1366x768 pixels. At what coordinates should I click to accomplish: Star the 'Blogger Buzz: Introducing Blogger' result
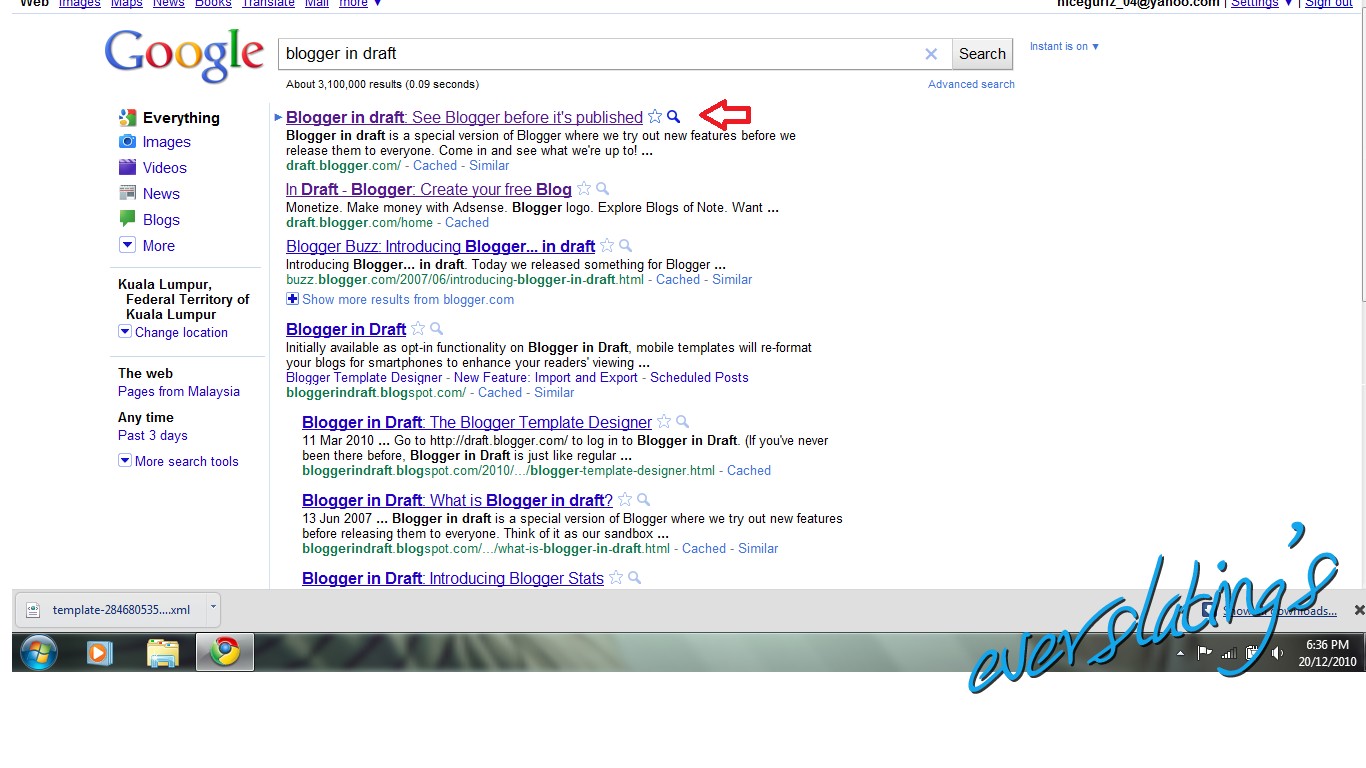pos(607,246)
